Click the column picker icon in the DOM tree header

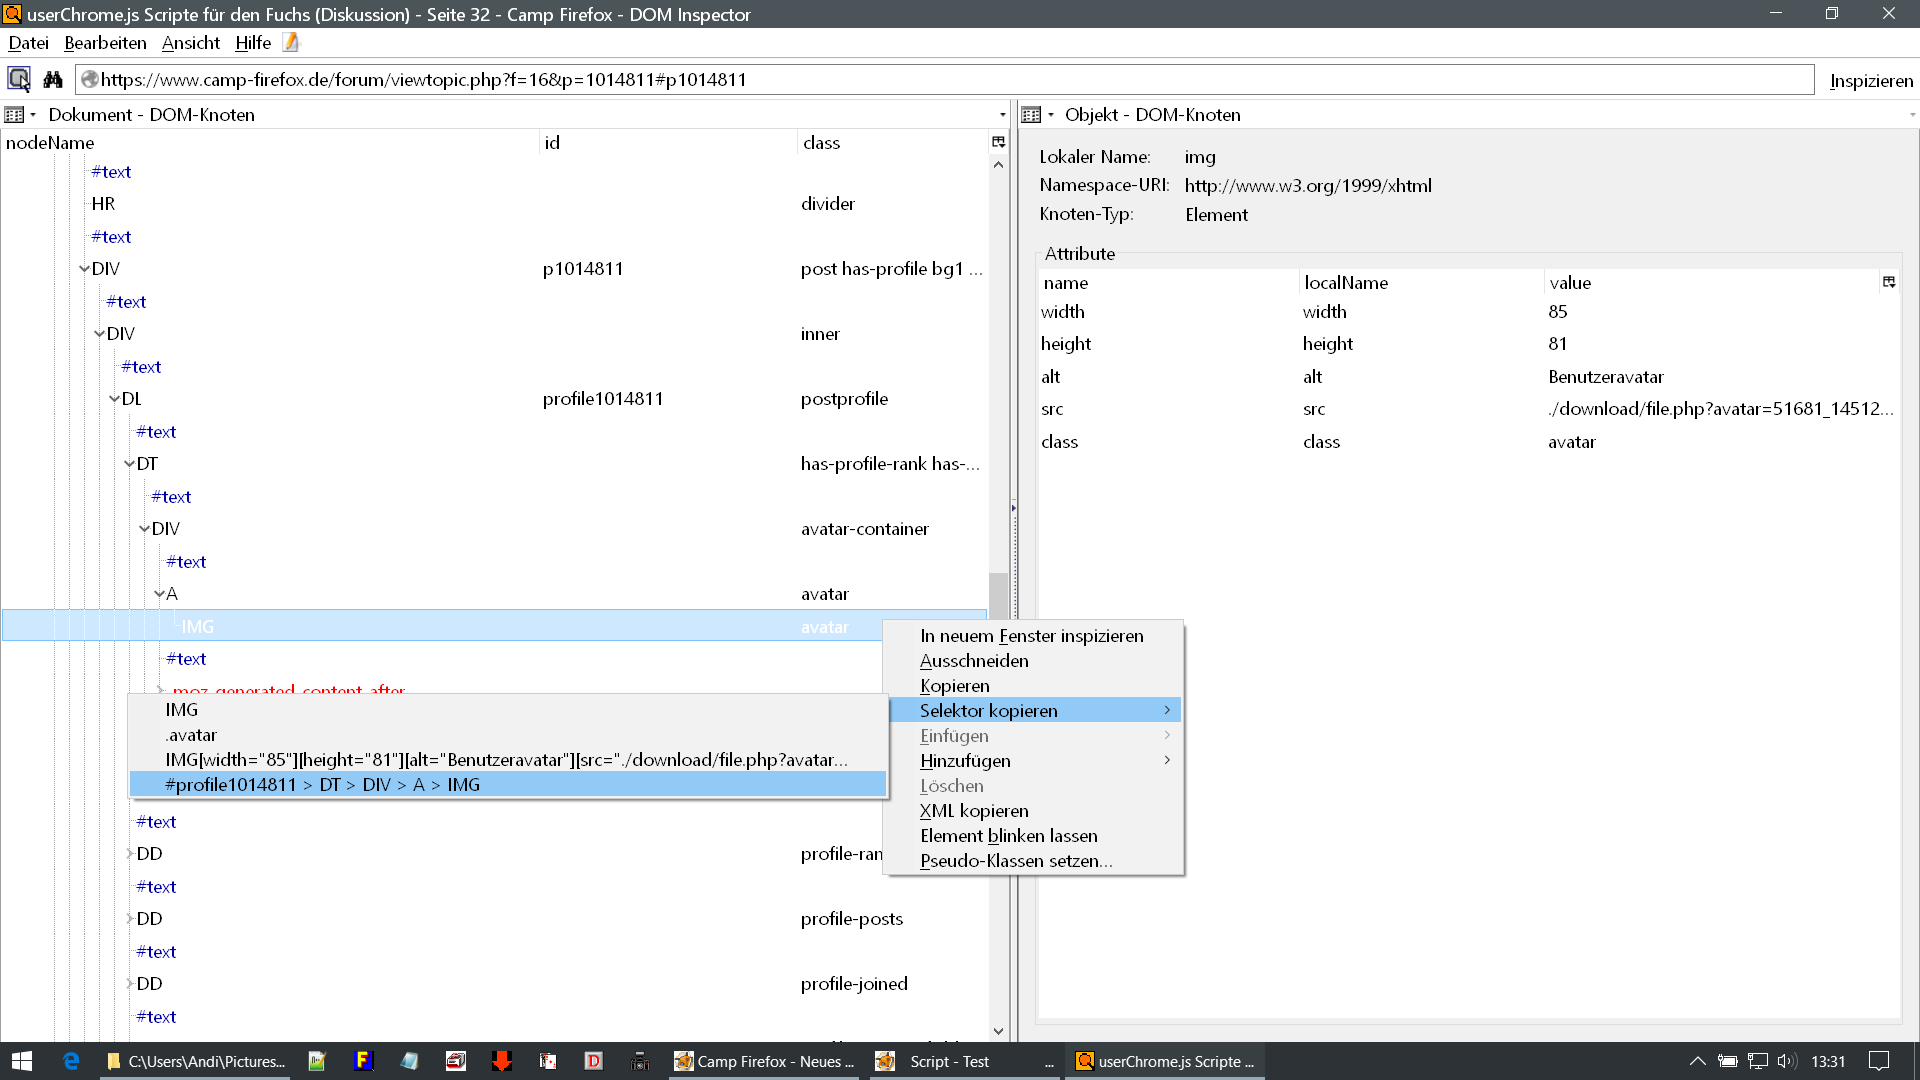point(998,142)
